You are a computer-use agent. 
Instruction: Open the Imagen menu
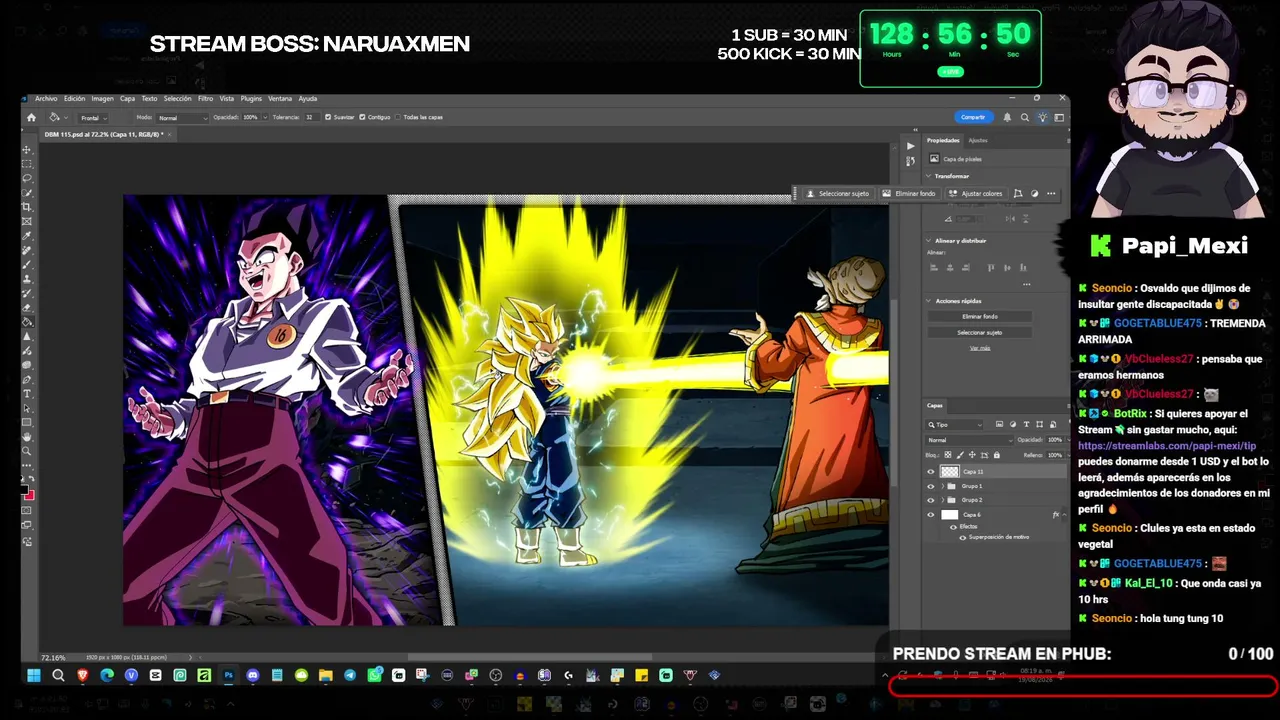point(102,99)
